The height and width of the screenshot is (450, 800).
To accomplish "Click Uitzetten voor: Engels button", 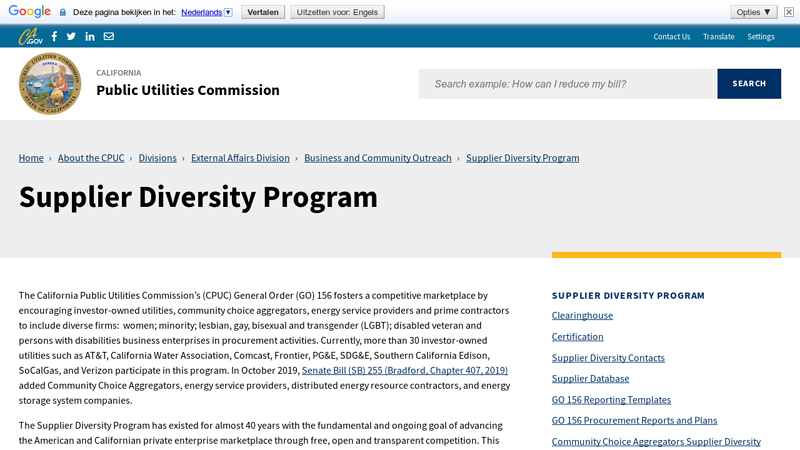I will (337, 12).
